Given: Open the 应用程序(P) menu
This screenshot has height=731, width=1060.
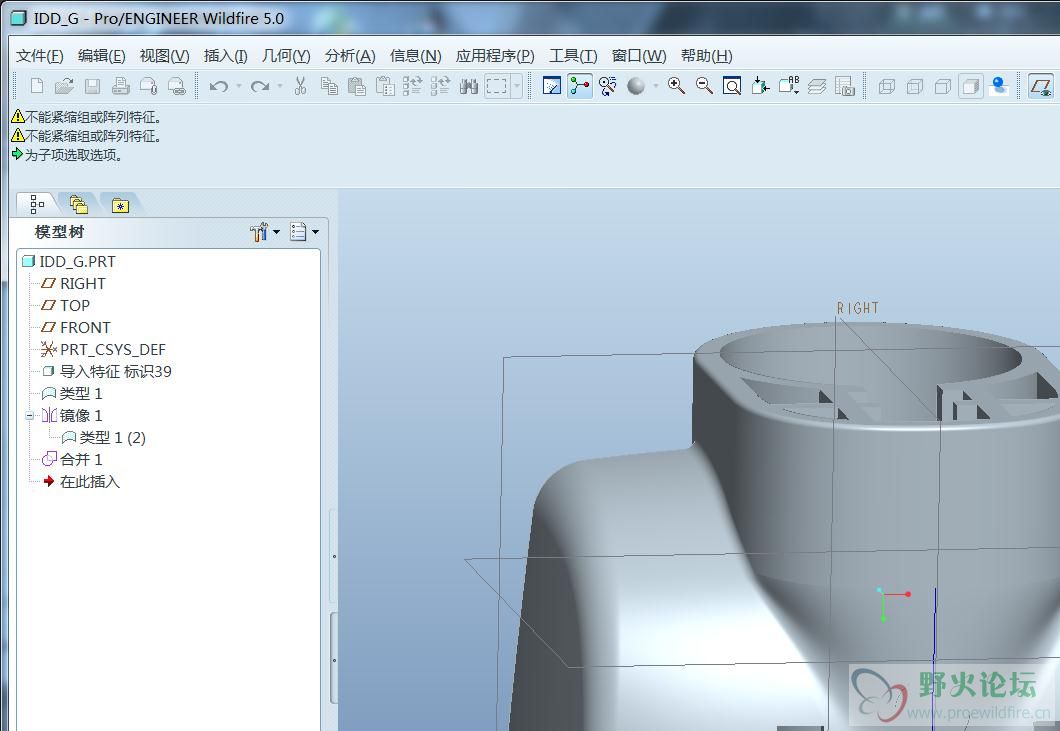Looking at the screenshot, I should tap(495, 55).
